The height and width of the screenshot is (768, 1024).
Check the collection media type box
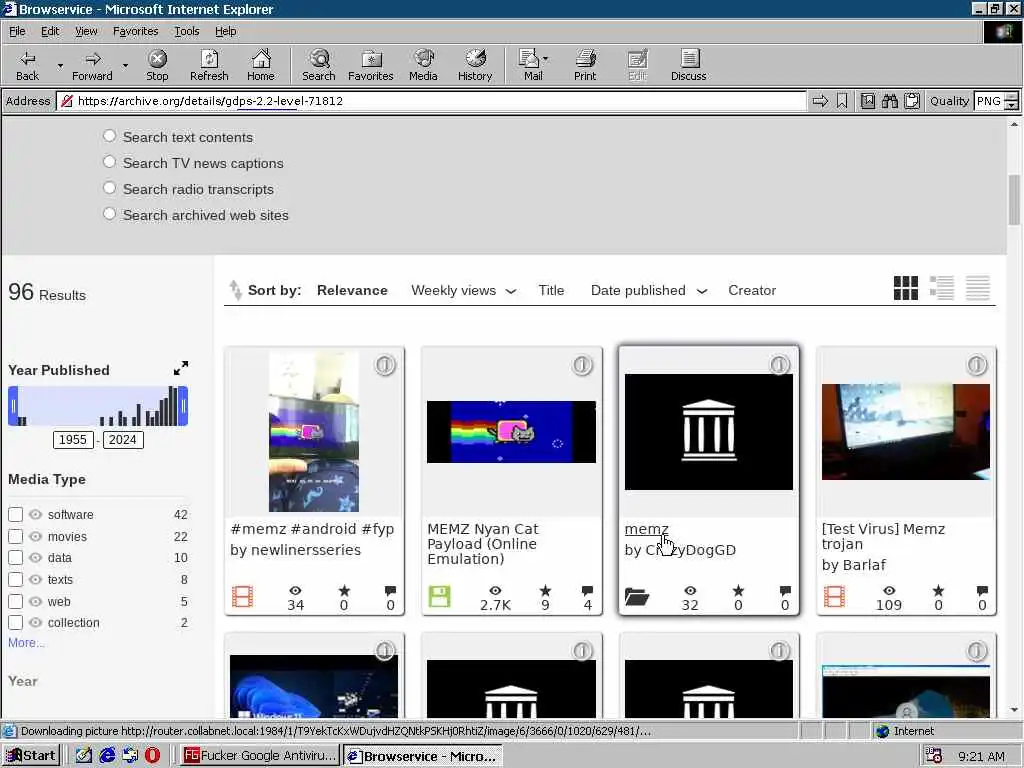pos(16,622)
